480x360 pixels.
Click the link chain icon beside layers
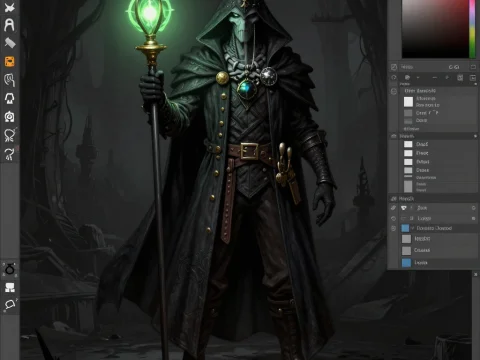click(394, 208)
